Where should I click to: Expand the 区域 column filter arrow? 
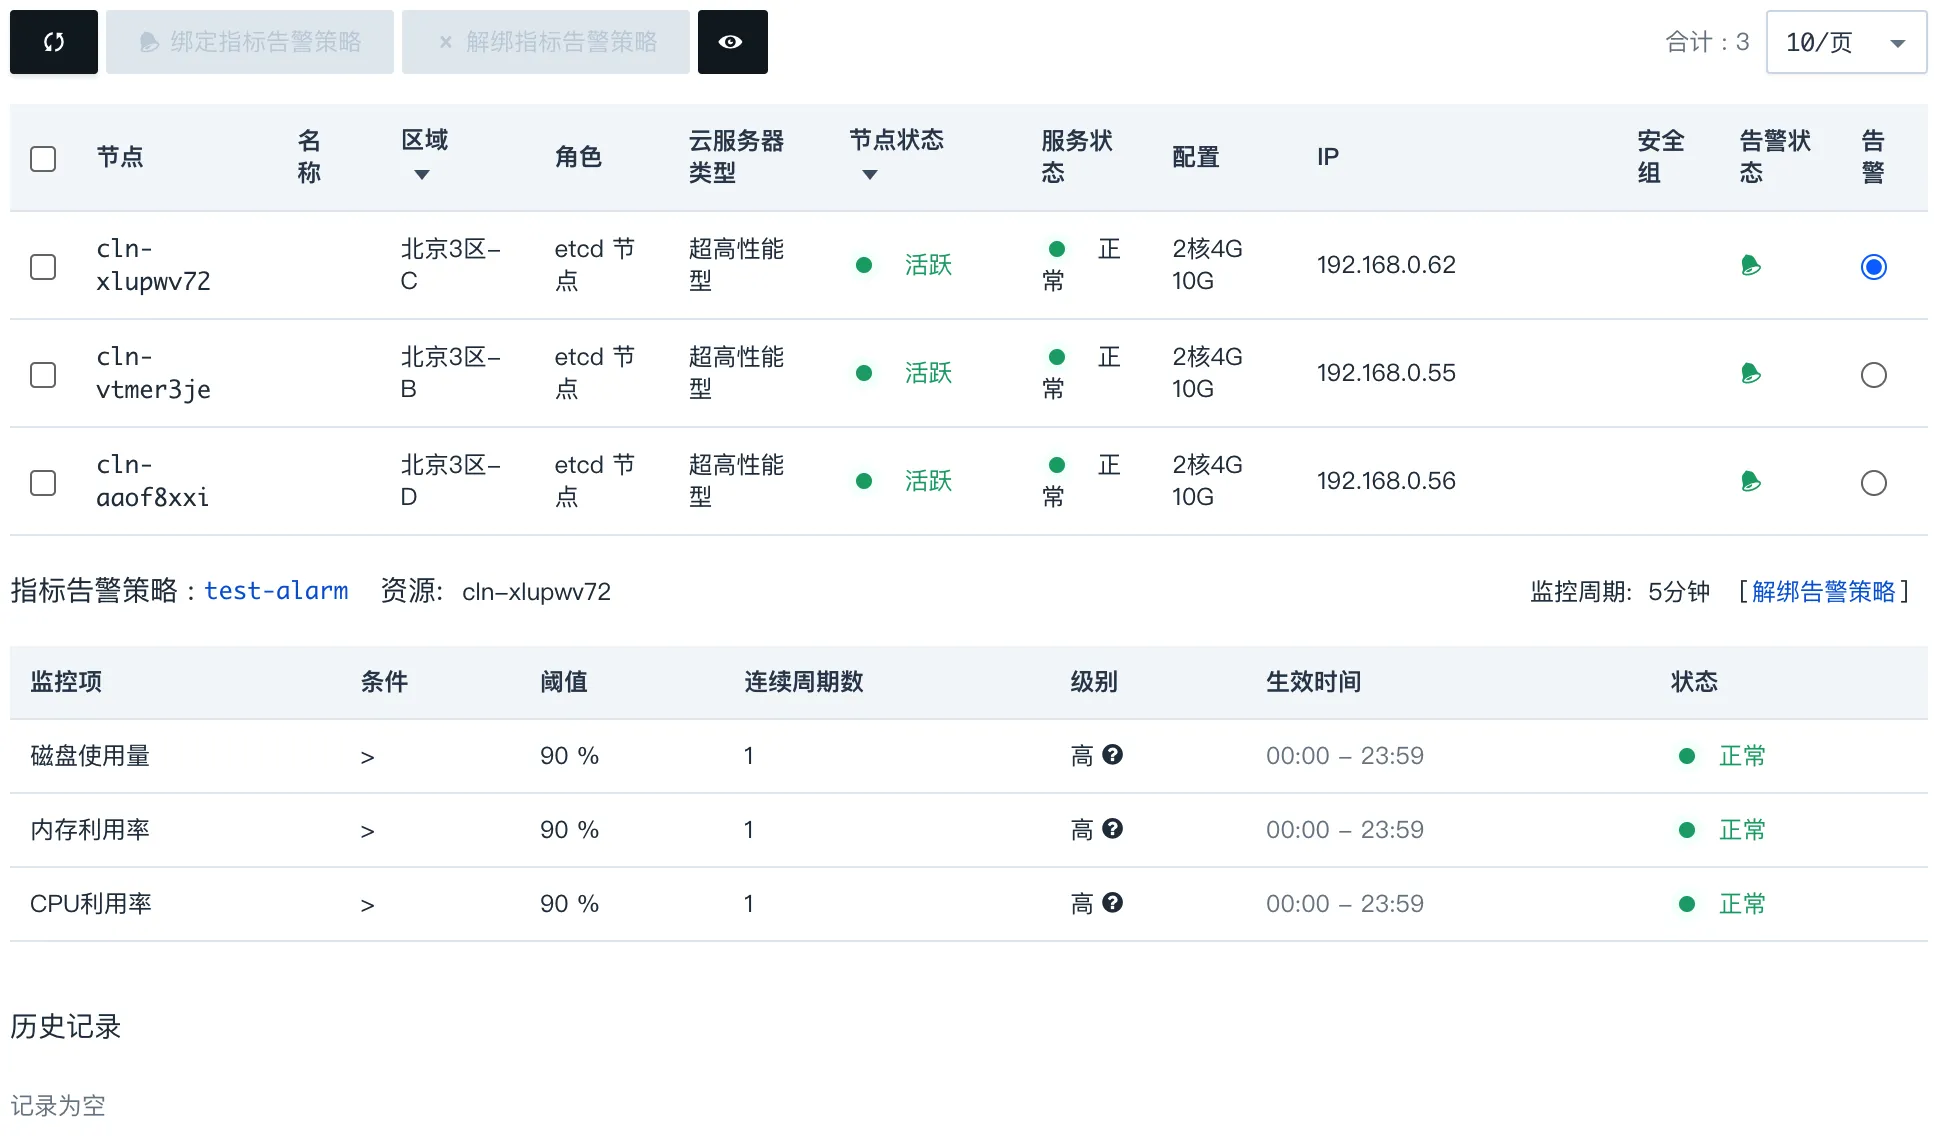pos(422,175)
